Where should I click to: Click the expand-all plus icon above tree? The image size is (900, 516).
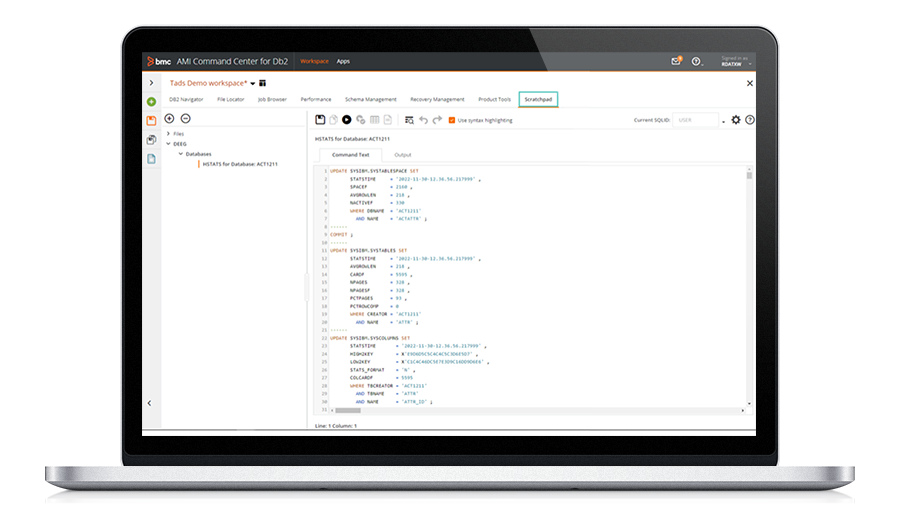click(x=169, y=119)
